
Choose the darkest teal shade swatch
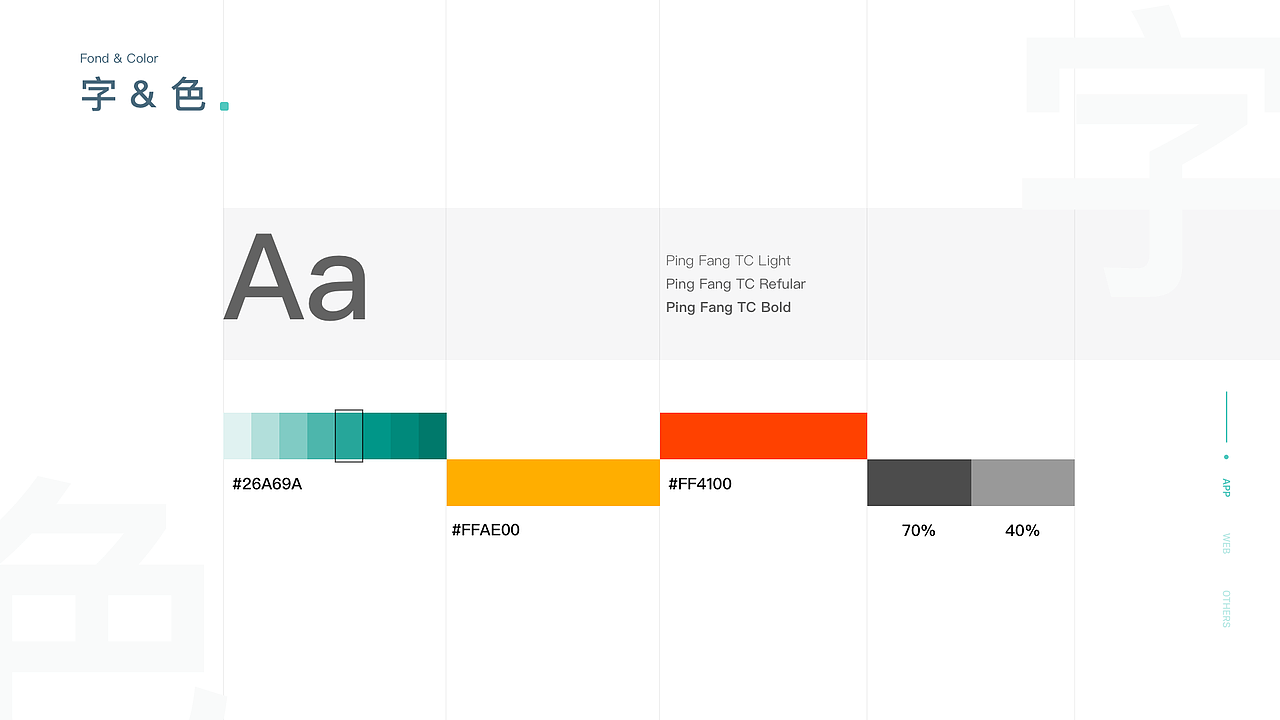pos(433,436)
